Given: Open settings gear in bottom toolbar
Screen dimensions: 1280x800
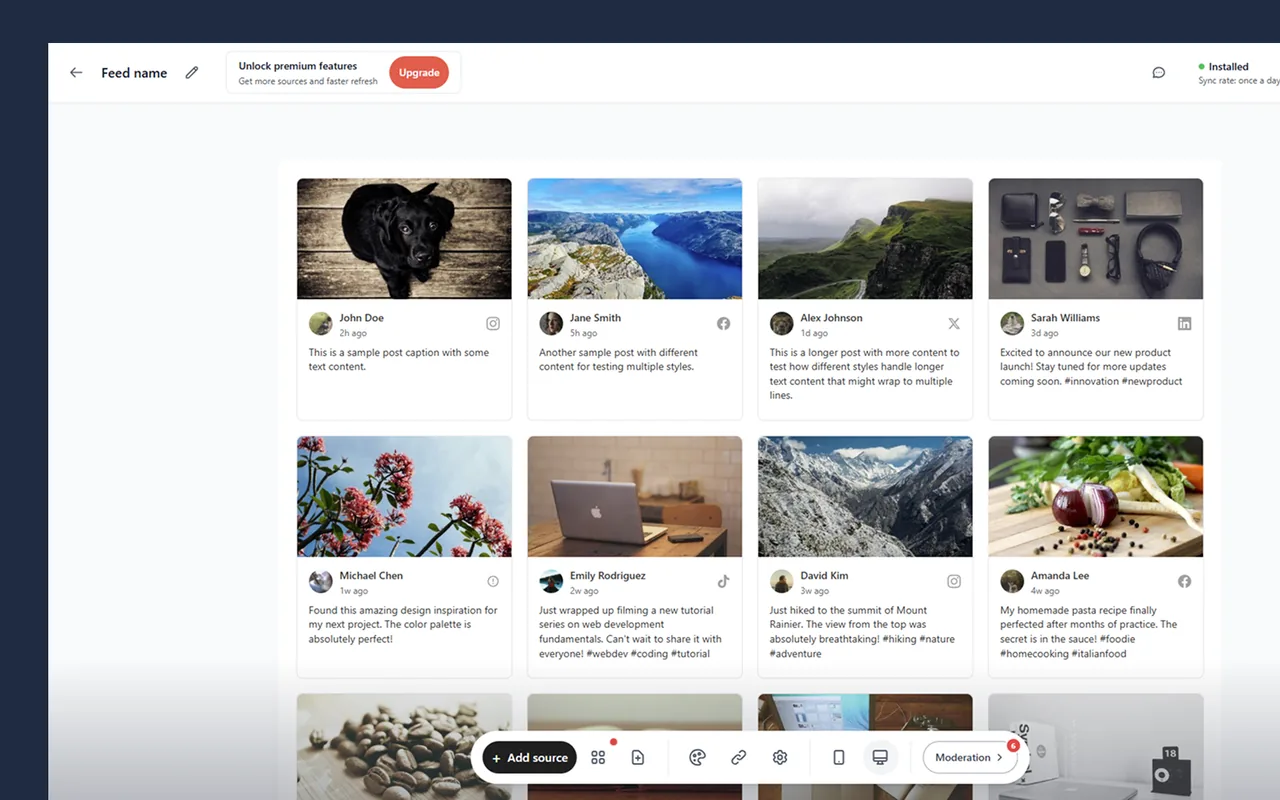Looking at the screenshot, I should [780, 758].
